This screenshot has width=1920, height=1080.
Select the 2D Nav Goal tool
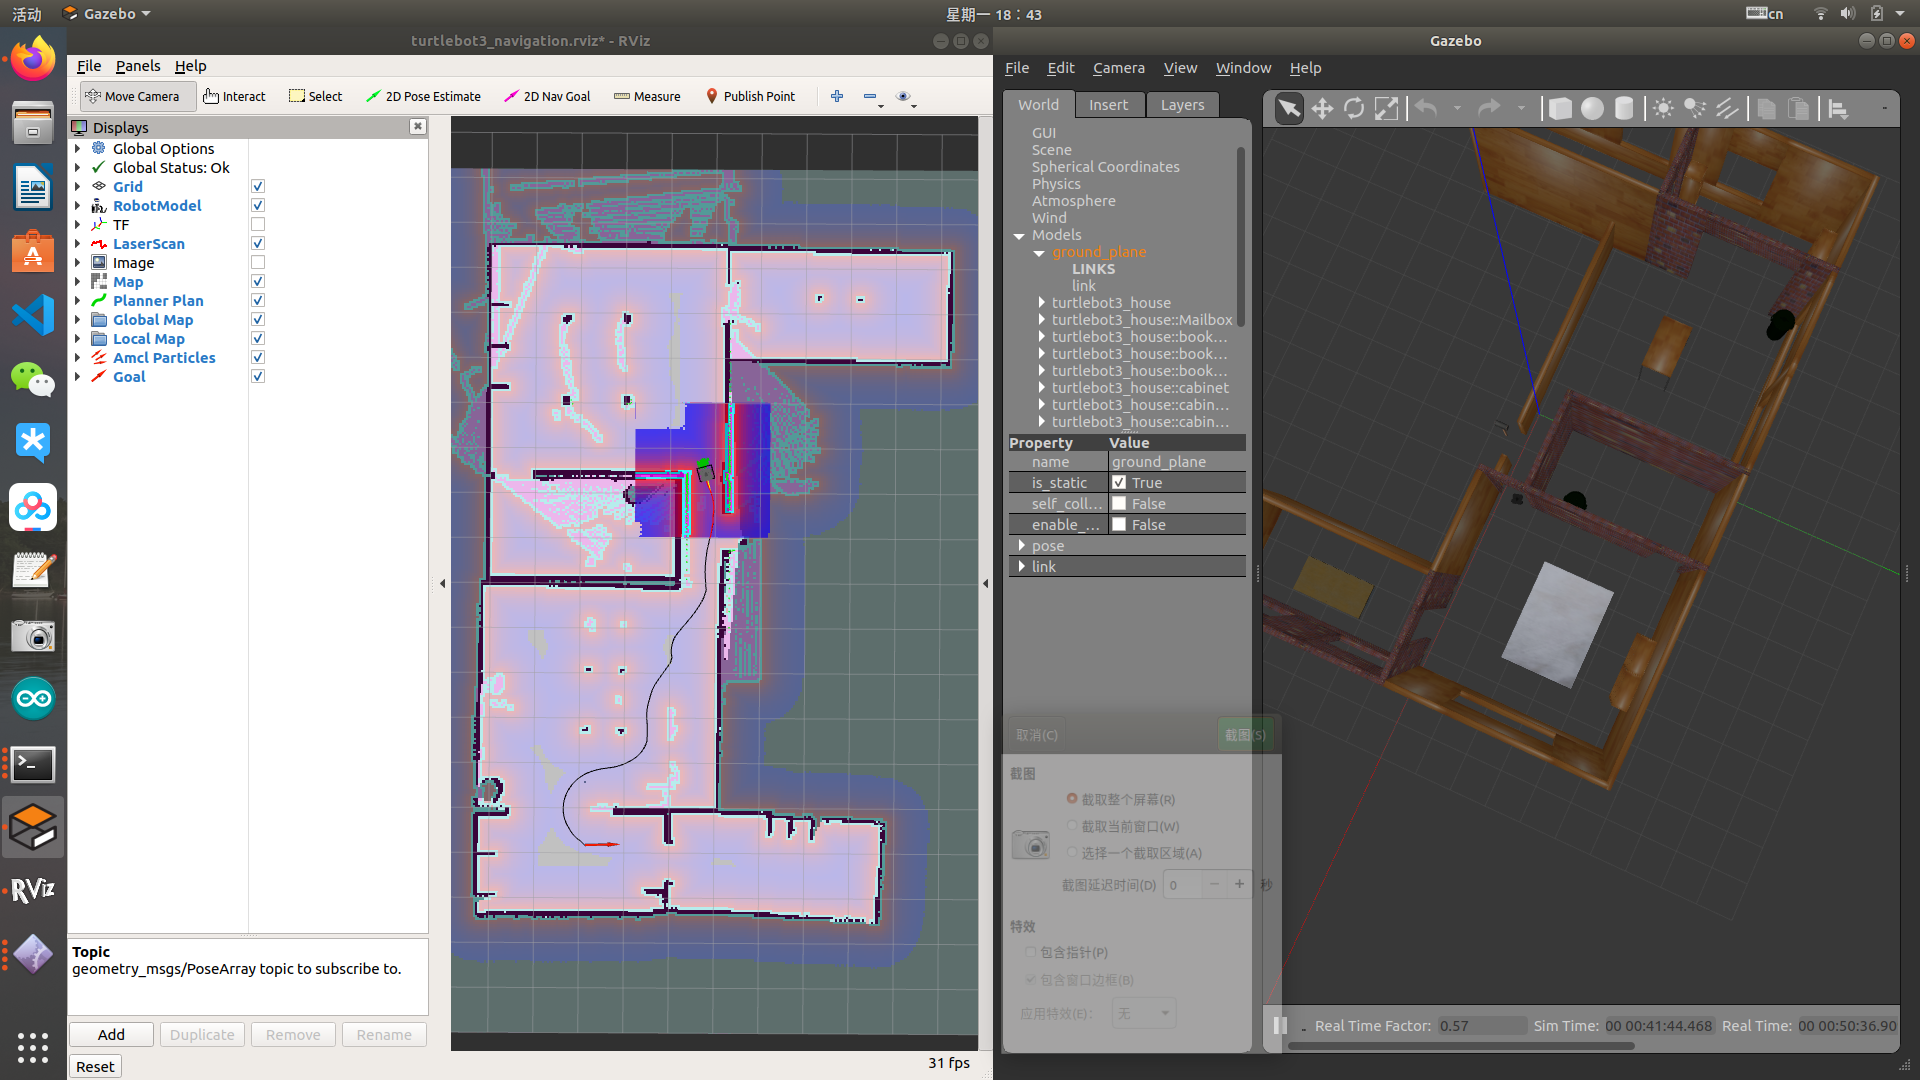pyautogui.click(x=549, y=95)
